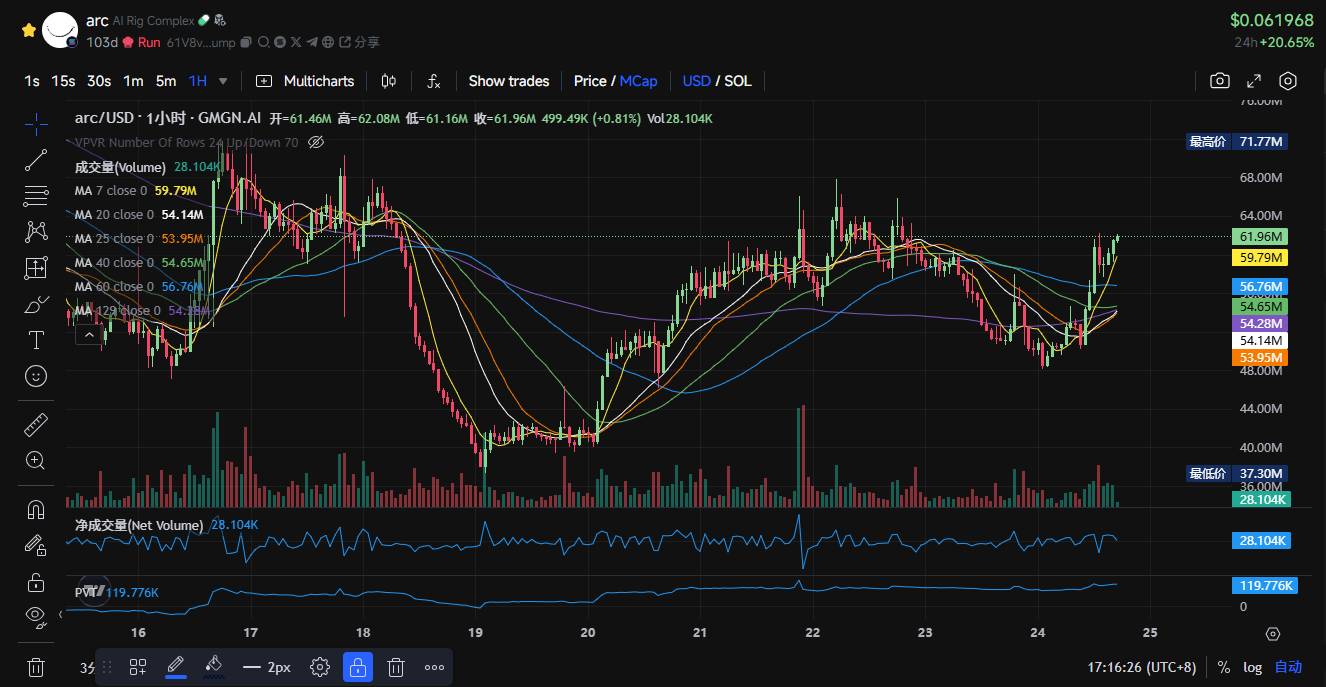Open the emoji icons tool
This screenshot has width=1326, height=687.
tap(36, 376)
